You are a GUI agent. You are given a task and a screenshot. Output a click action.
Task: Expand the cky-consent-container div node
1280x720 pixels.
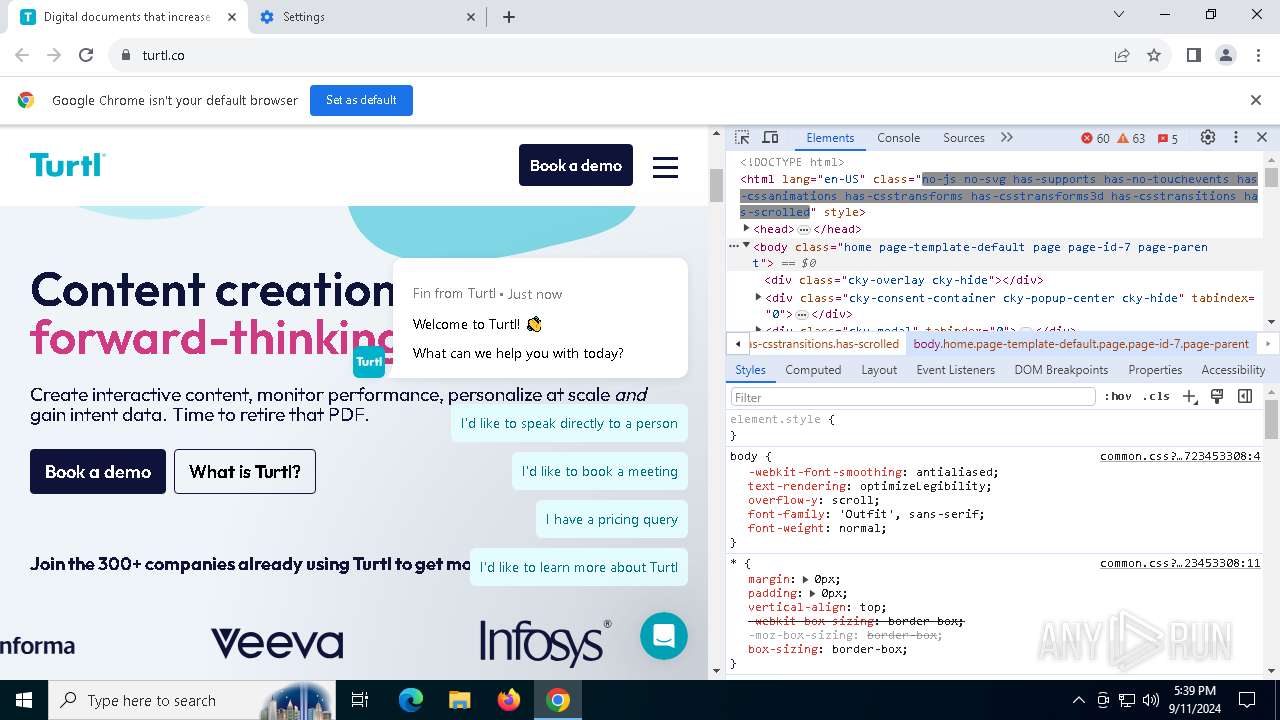click(x=759, y=297)
